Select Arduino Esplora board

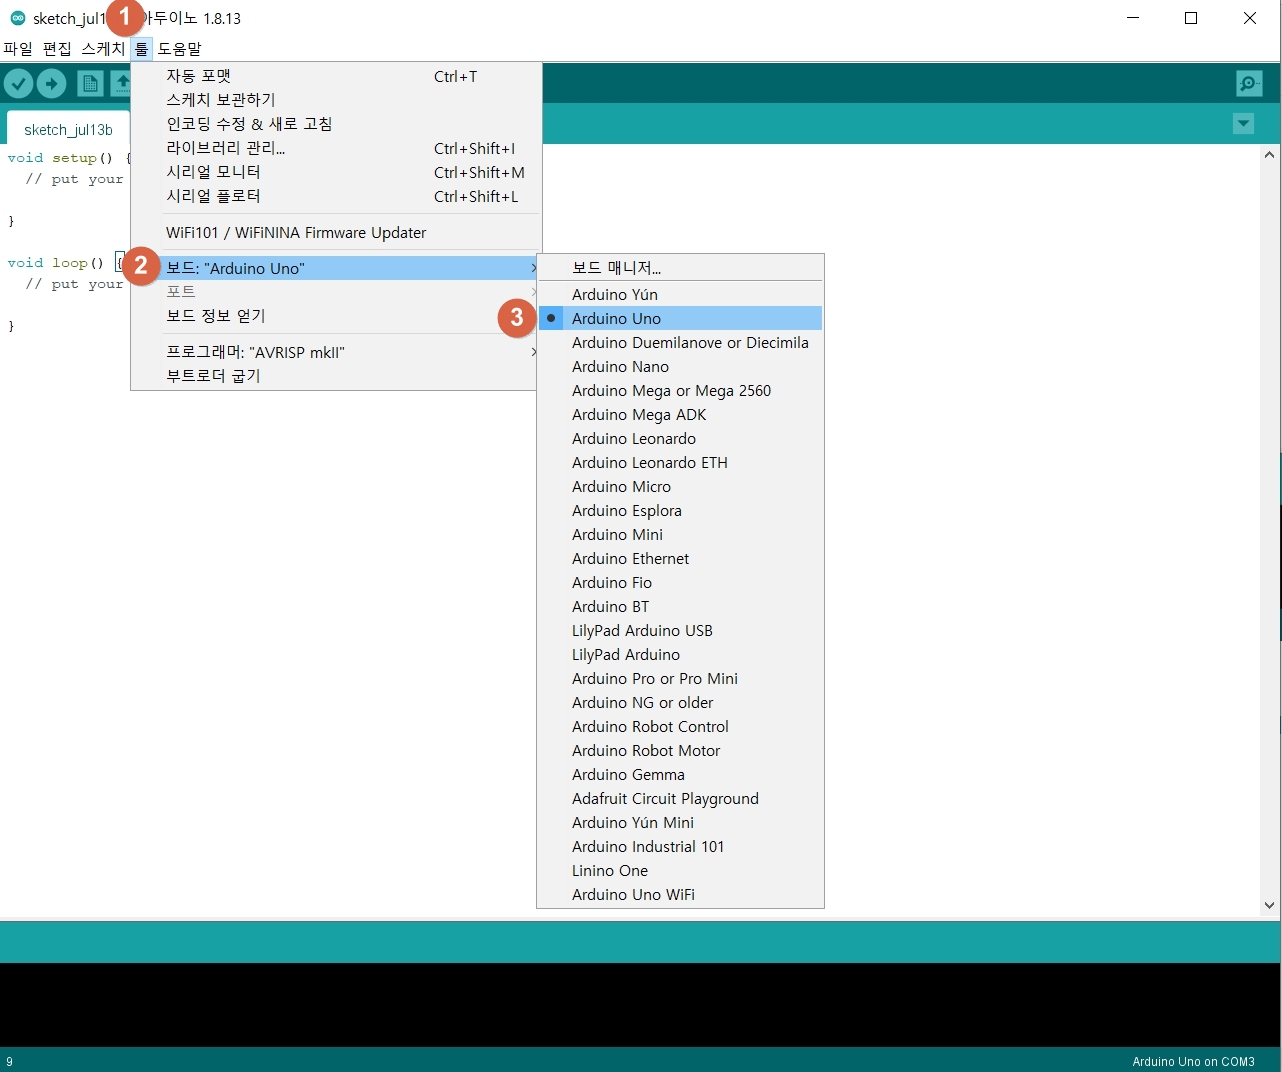click(x=680, y=510)
